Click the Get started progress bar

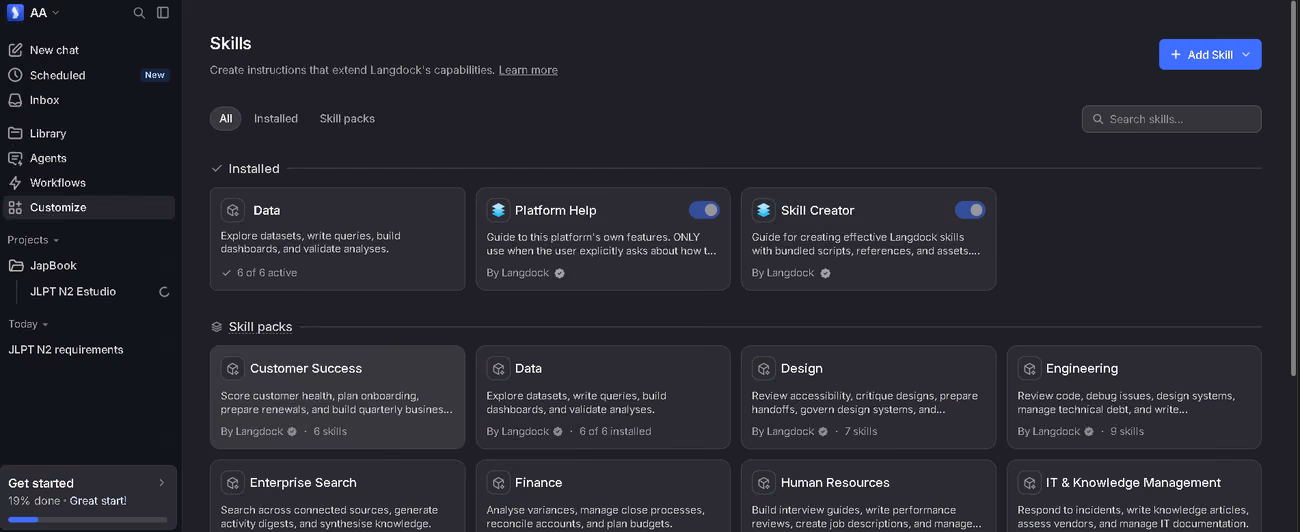coord(88,520)
